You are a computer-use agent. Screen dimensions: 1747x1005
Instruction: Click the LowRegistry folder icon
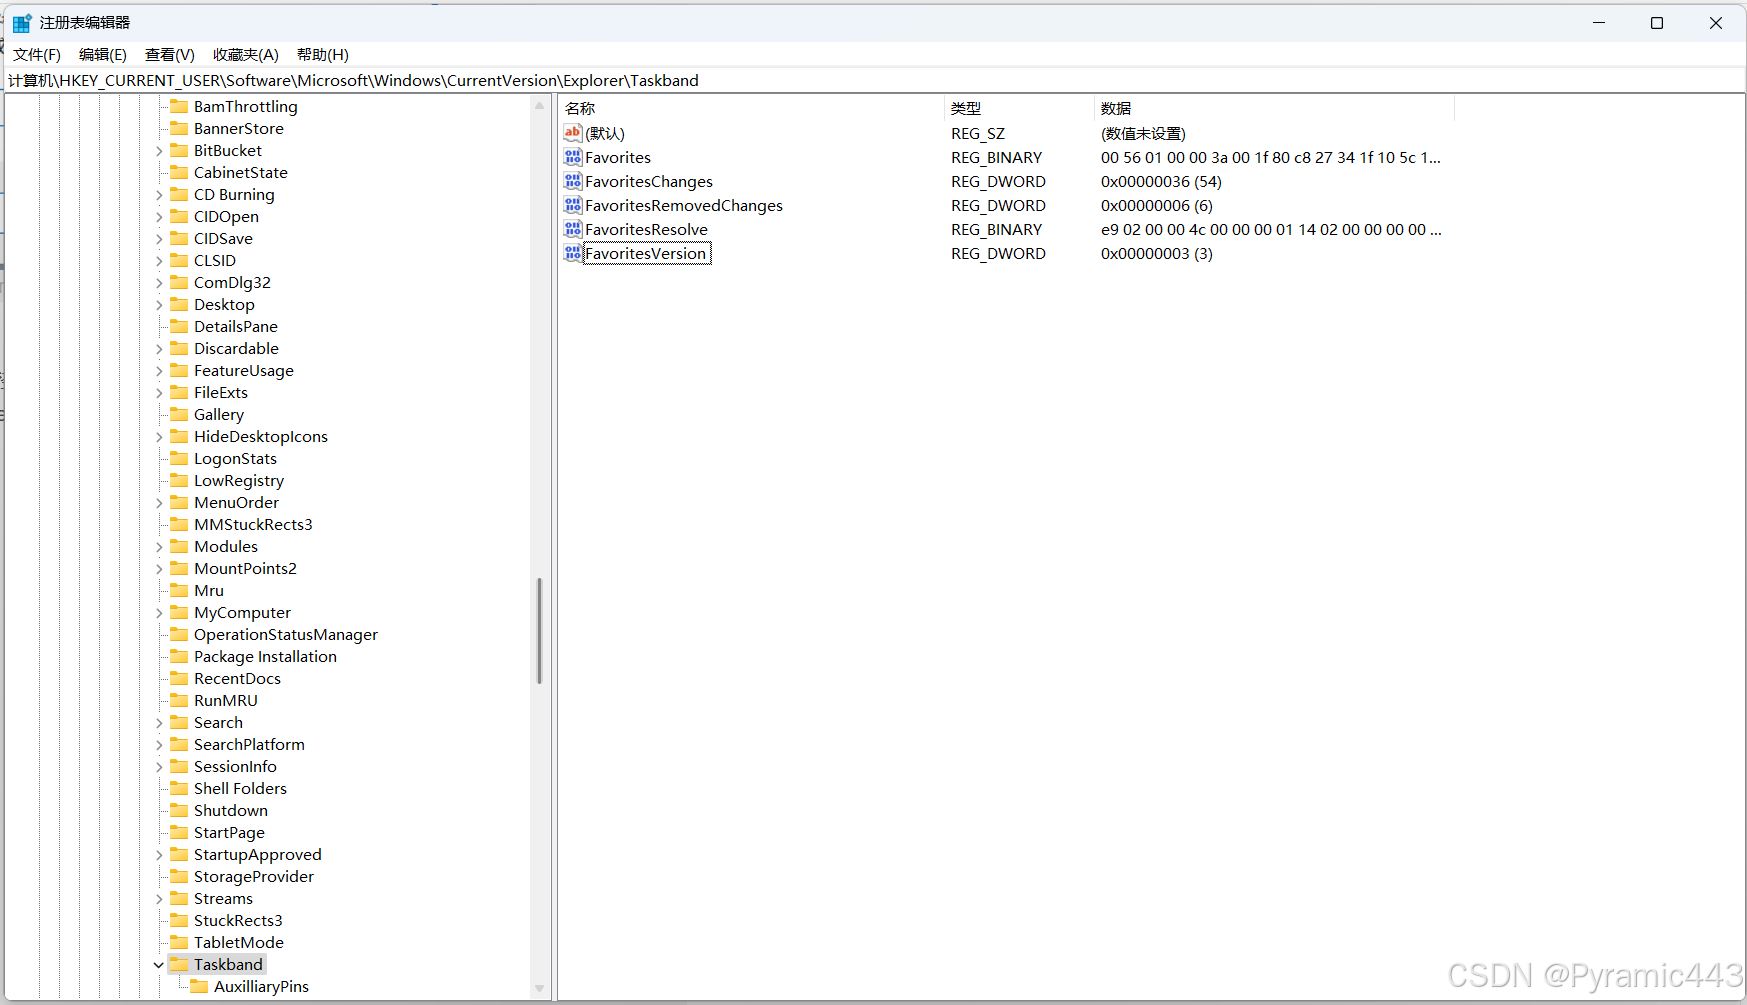click(x=179, y=480)
